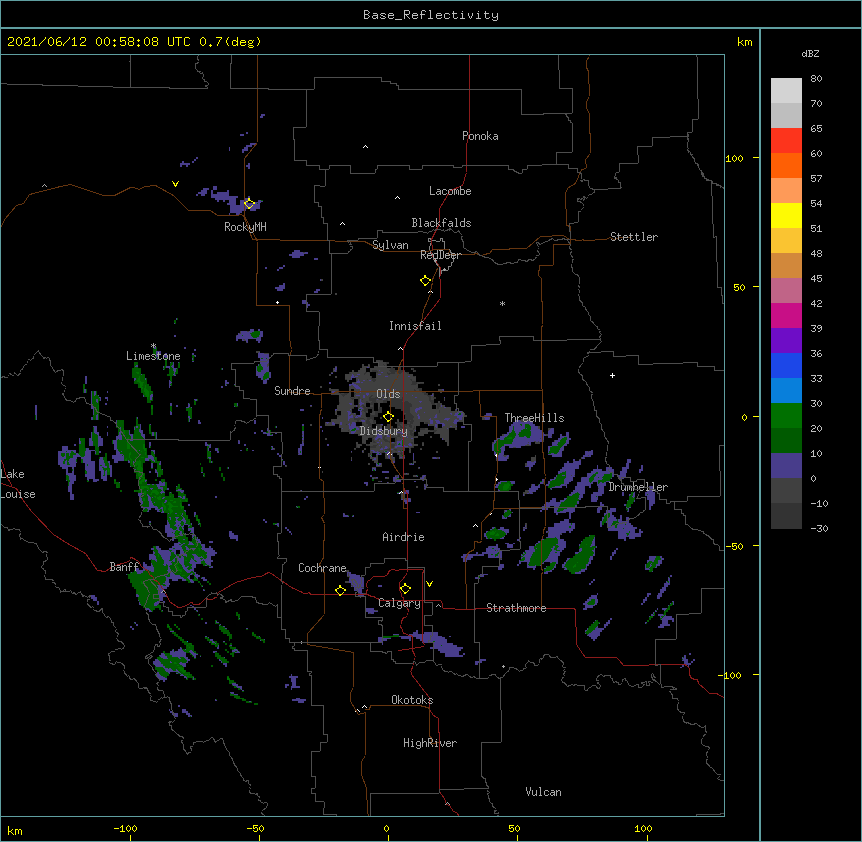Click the dBZ legend heading
The image size is (862, 842).
810,53
